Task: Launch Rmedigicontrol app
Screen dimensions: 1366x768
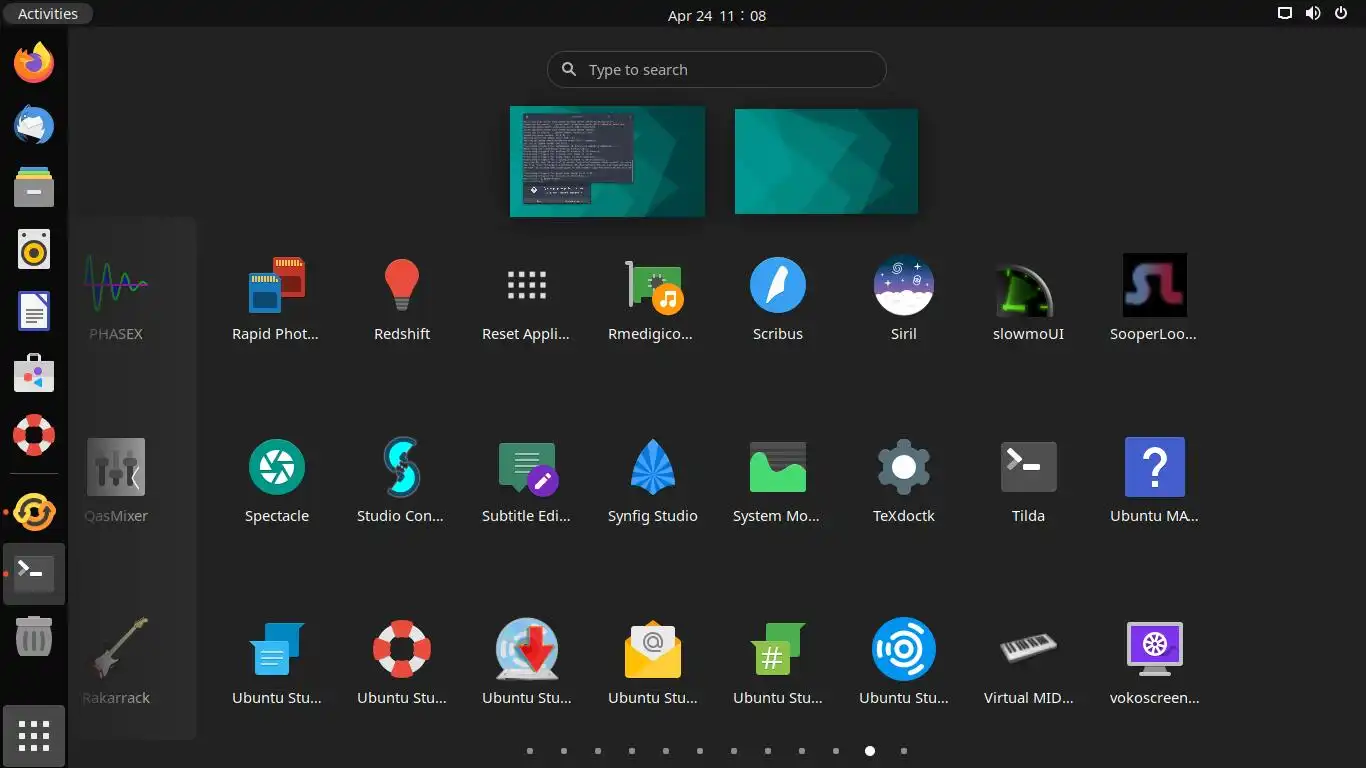Action: coord(652,297)
